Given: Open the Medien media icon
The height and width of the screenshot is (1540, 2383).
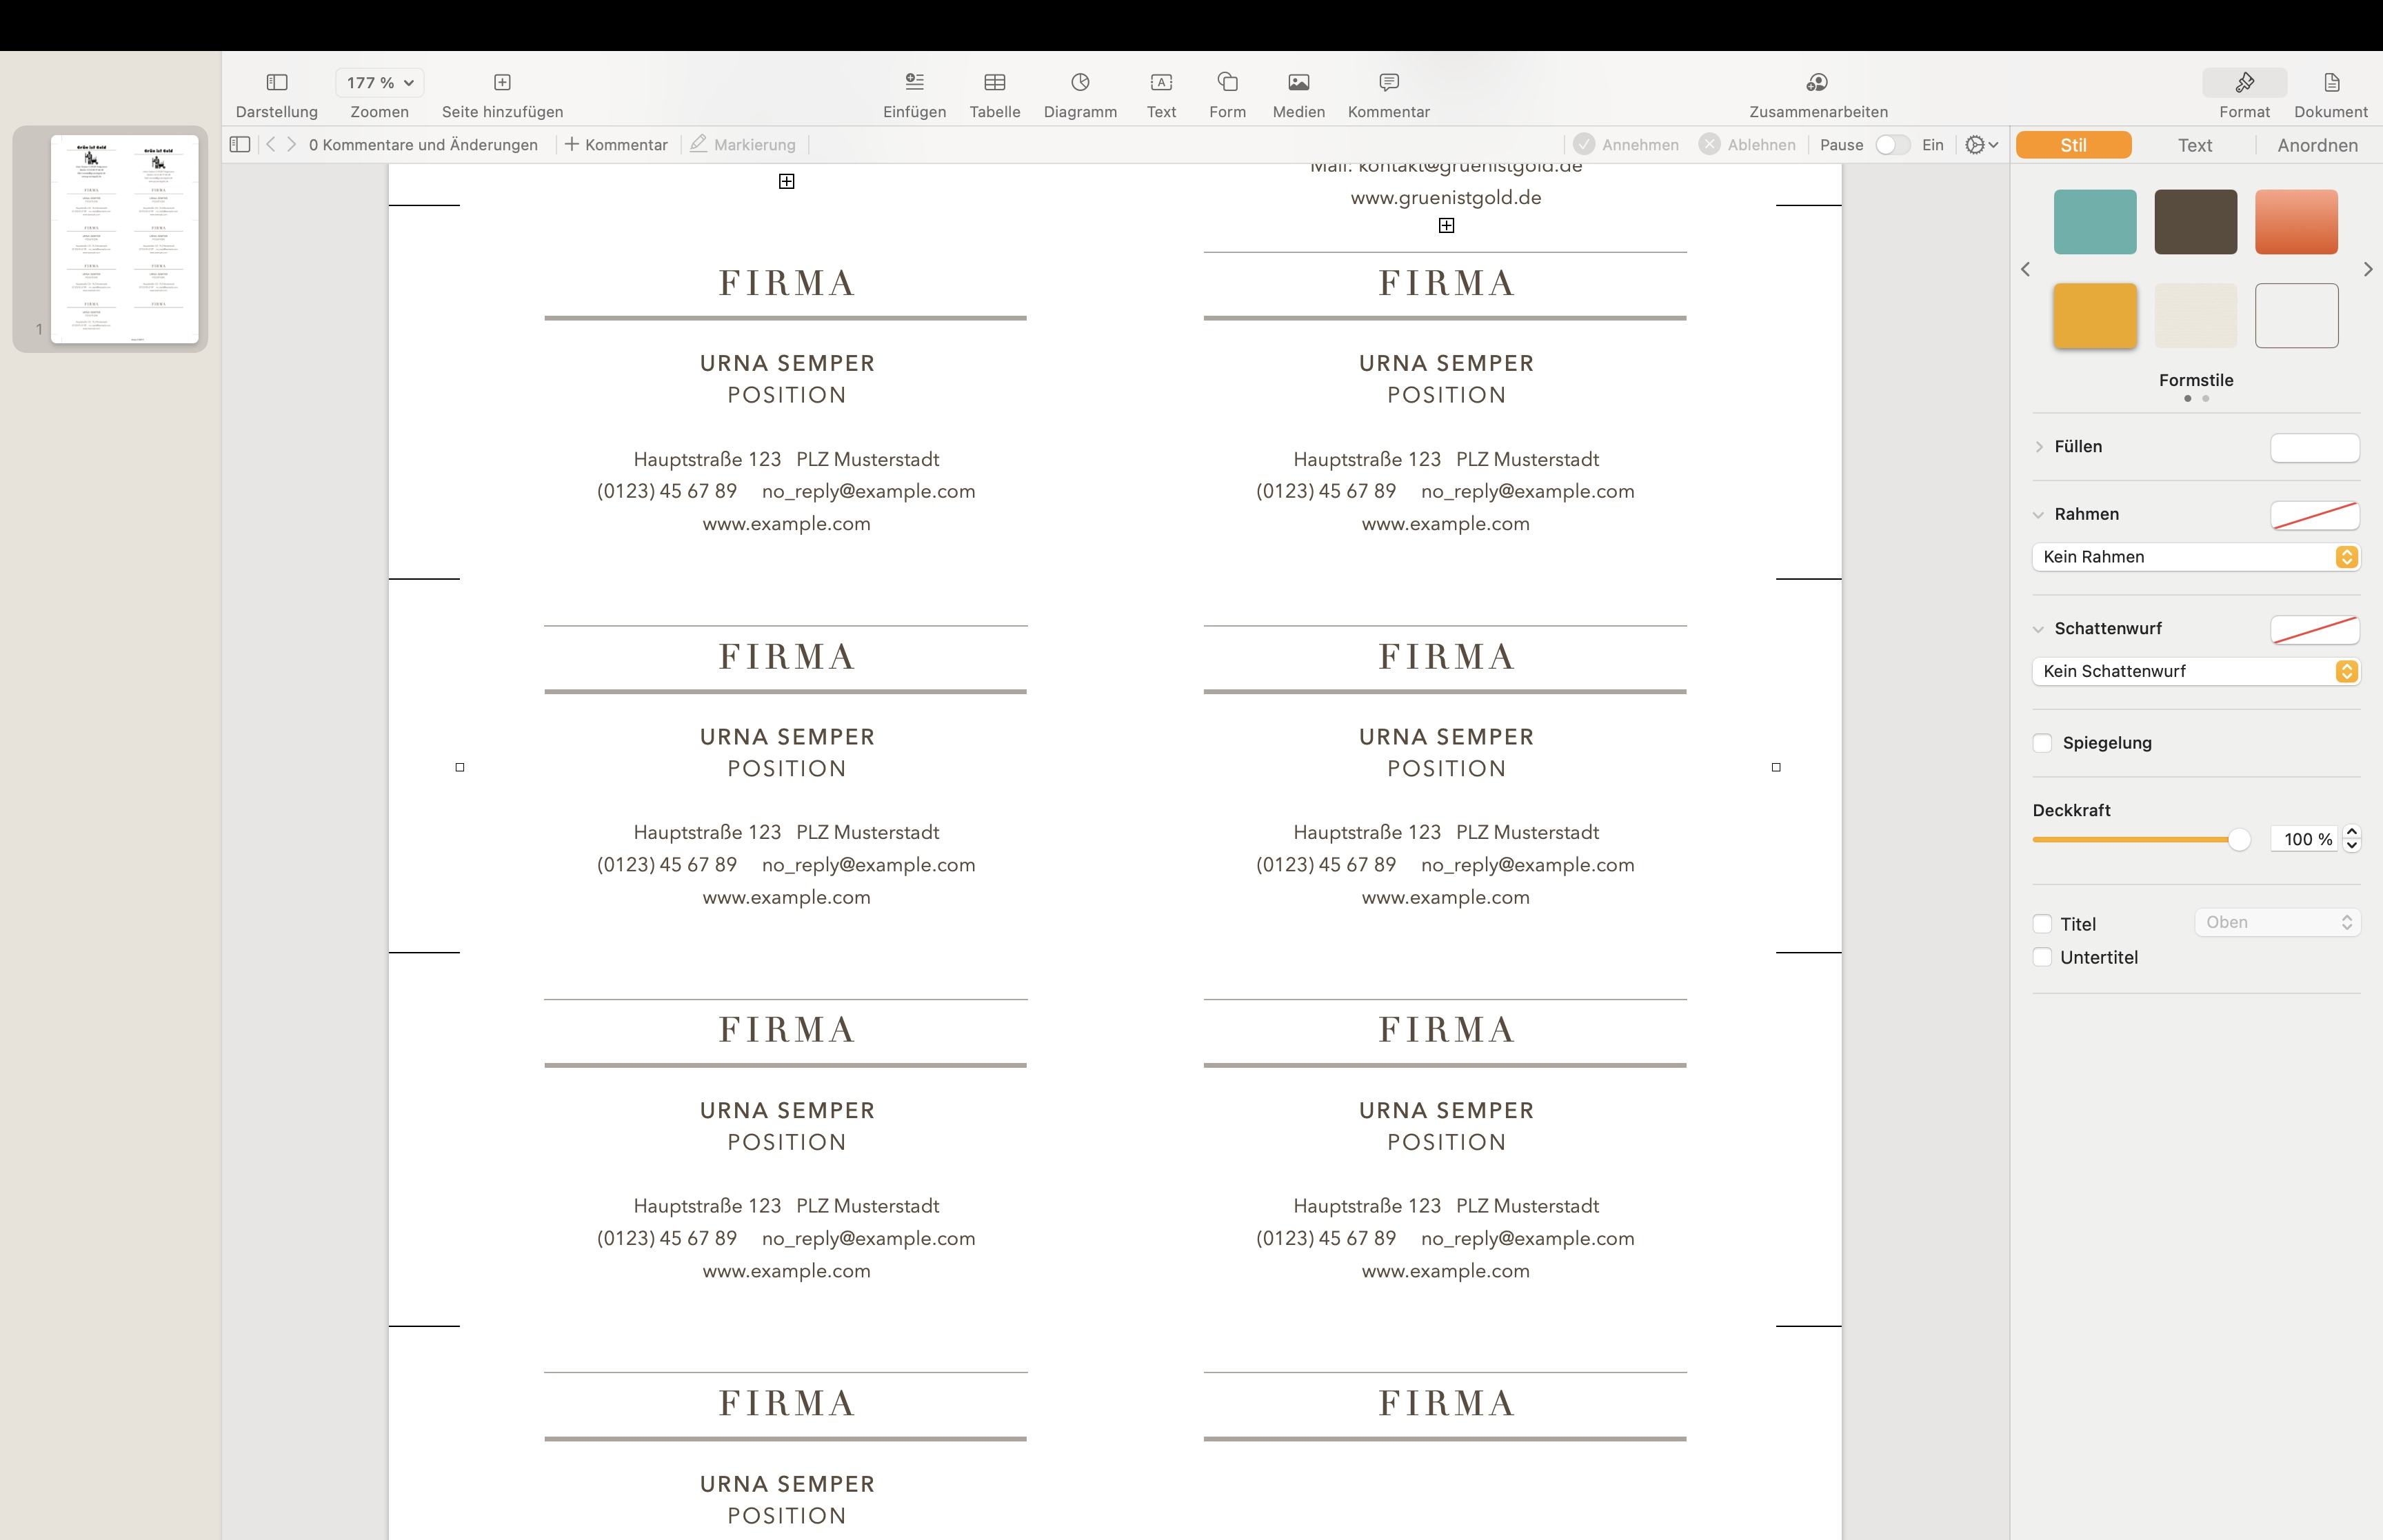Looking at the screenshot, I should (1298, 82).
